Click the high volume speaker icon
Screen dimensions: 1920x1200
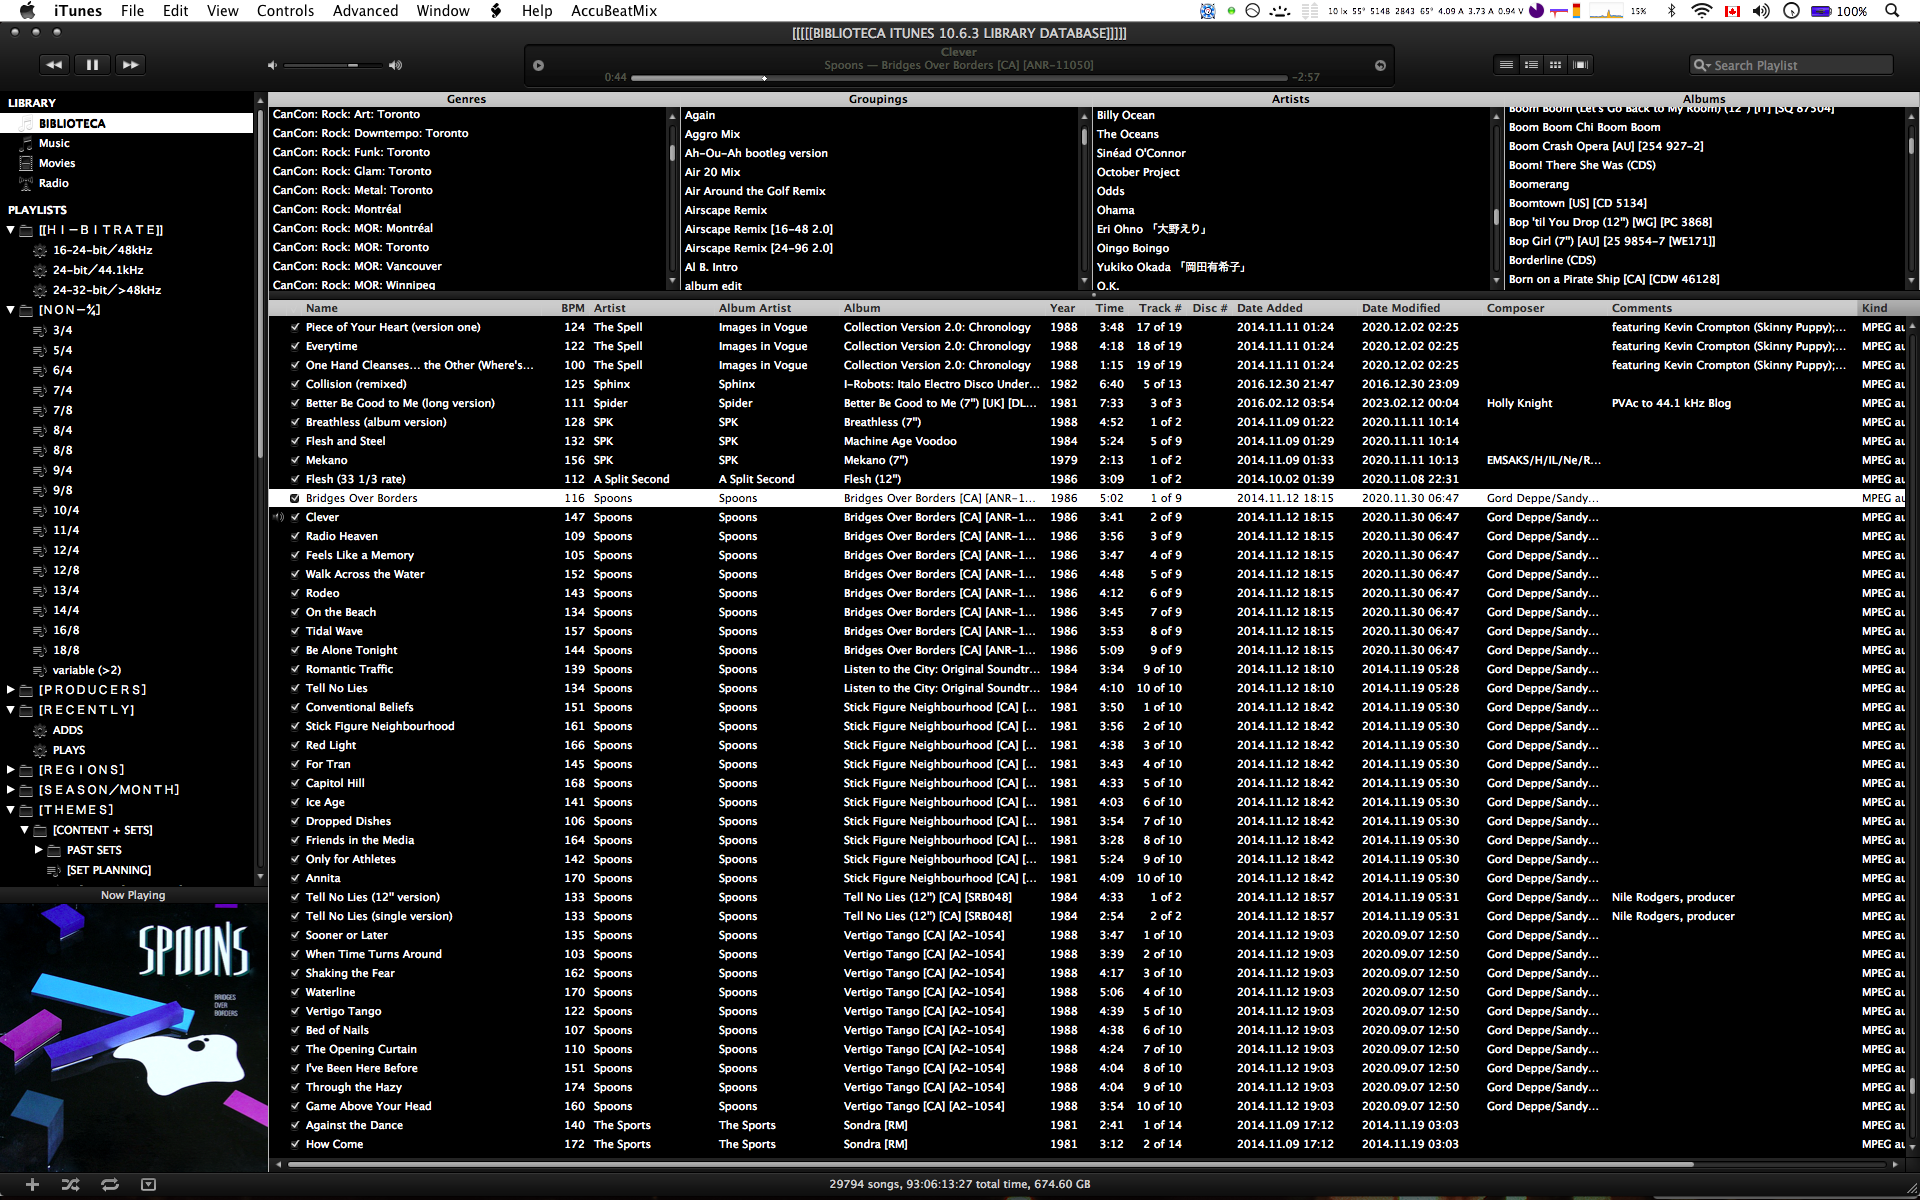coord(395,65)
